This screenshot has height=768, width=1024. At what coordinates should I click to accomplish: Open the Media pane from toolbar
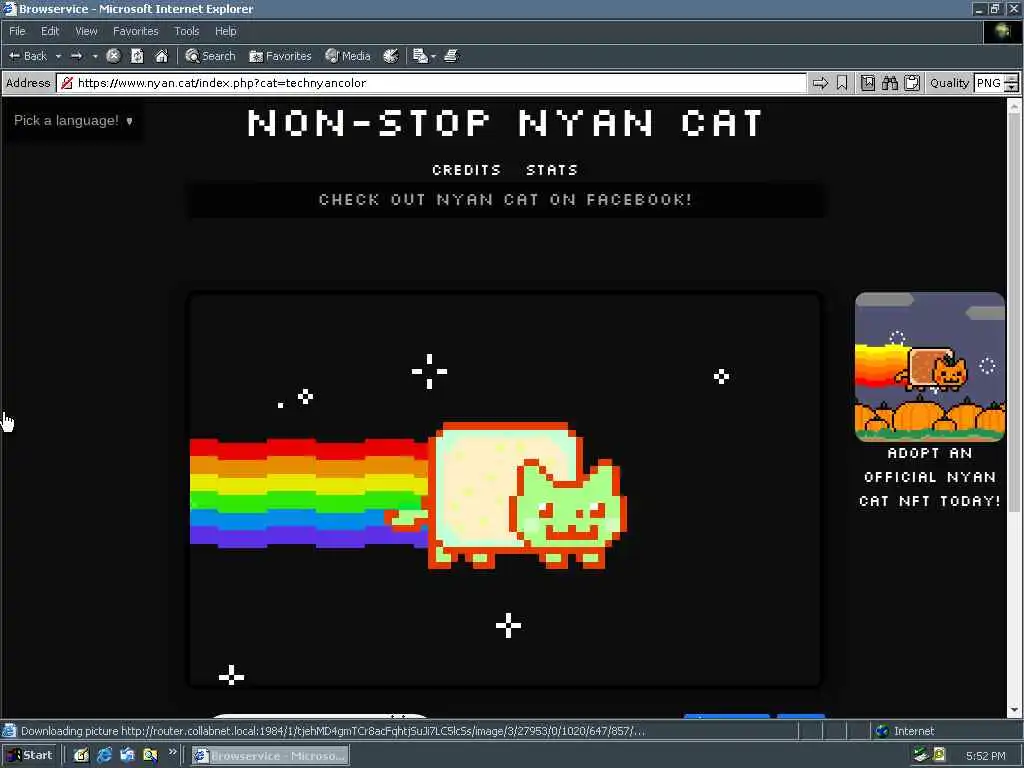[347, 56]
